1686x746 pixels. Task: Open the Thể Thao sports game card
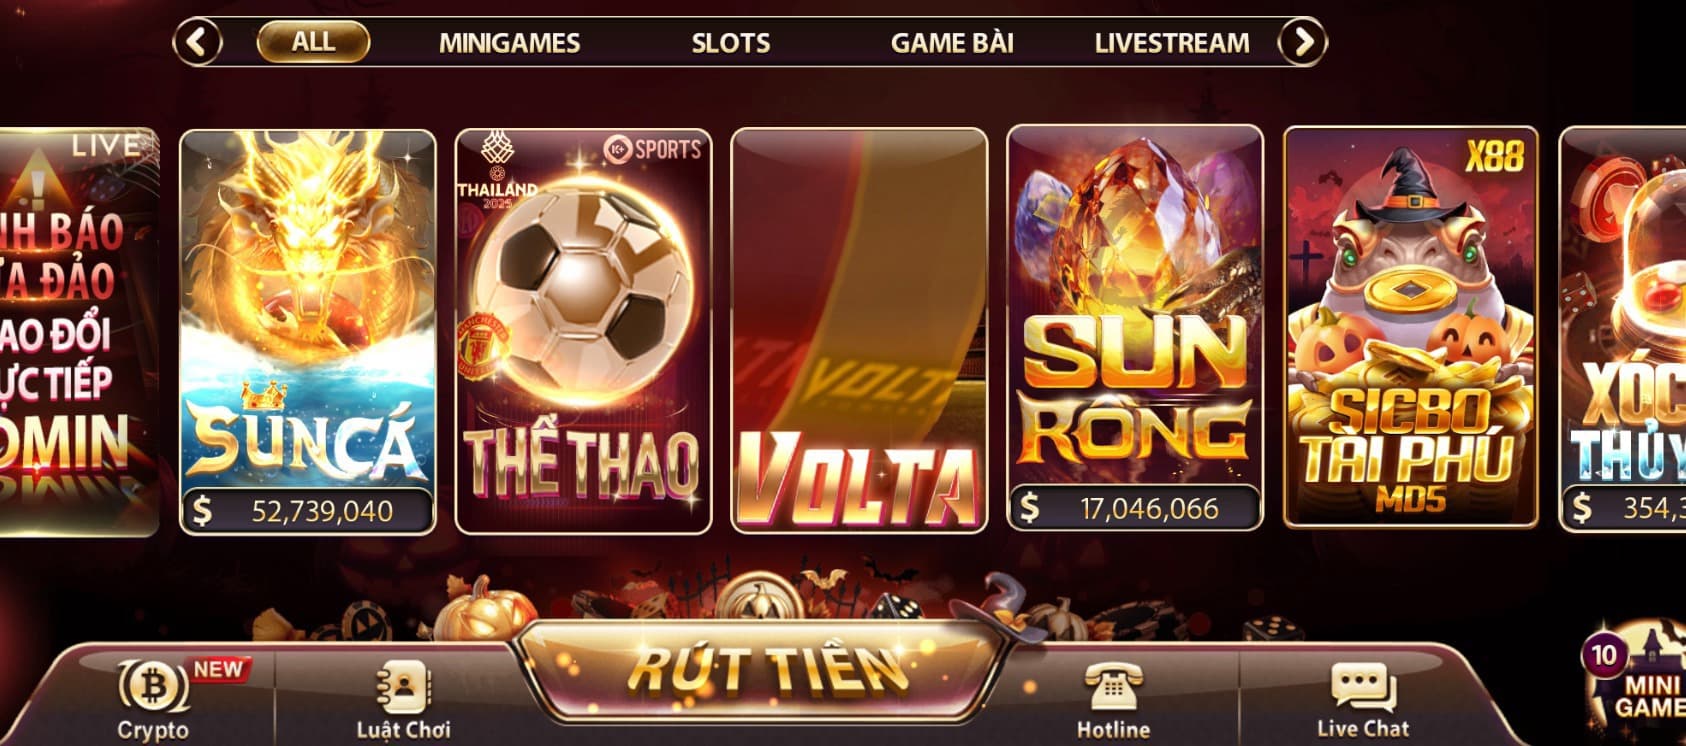[x=583, y=332]
